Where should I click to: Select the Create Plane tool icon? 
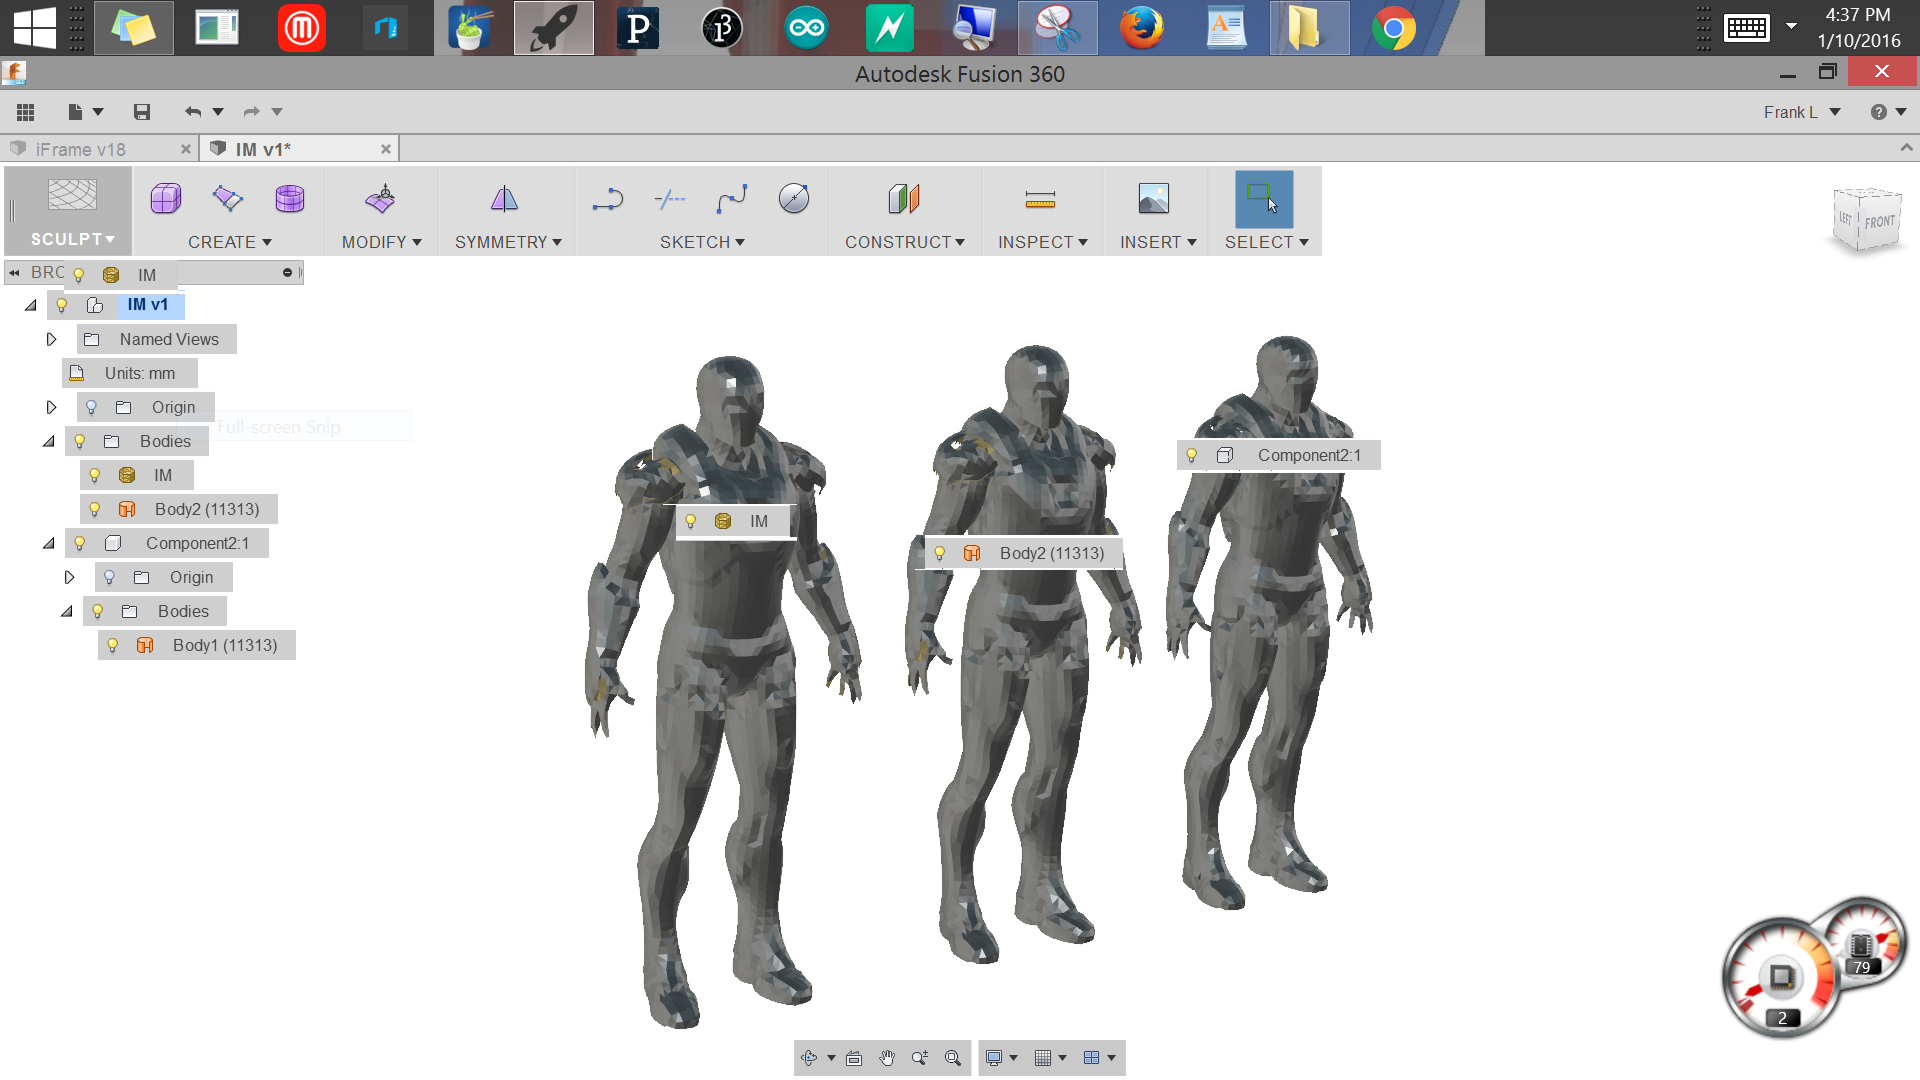228,199
